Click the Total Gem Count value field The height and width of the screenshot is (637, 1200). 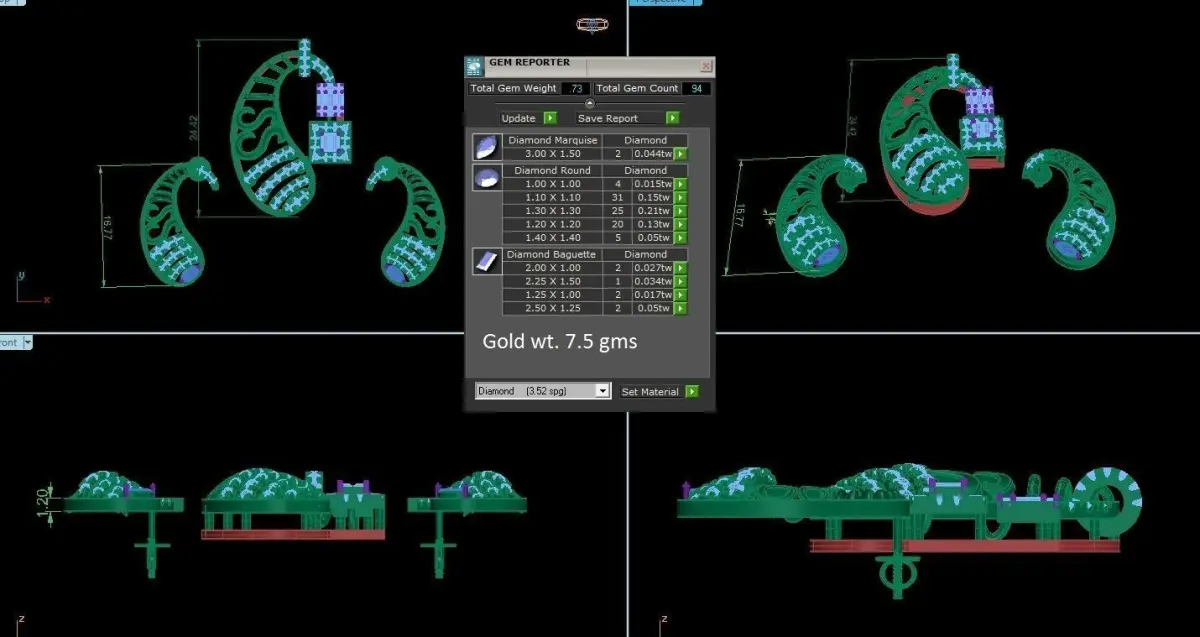coord(697,88)
